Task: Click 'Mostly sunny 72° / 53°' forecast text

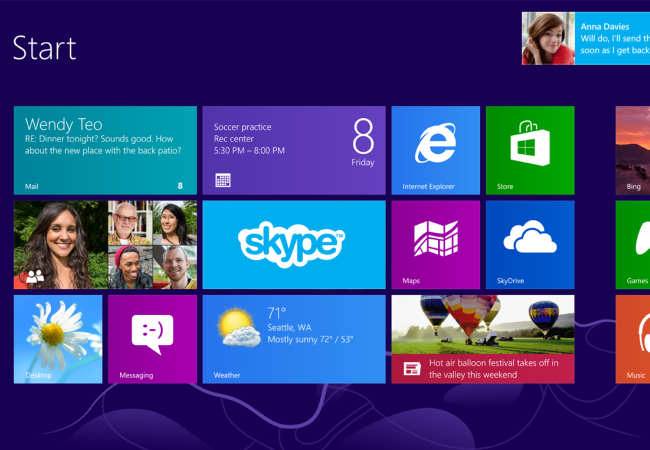Action: click(310, 339)
